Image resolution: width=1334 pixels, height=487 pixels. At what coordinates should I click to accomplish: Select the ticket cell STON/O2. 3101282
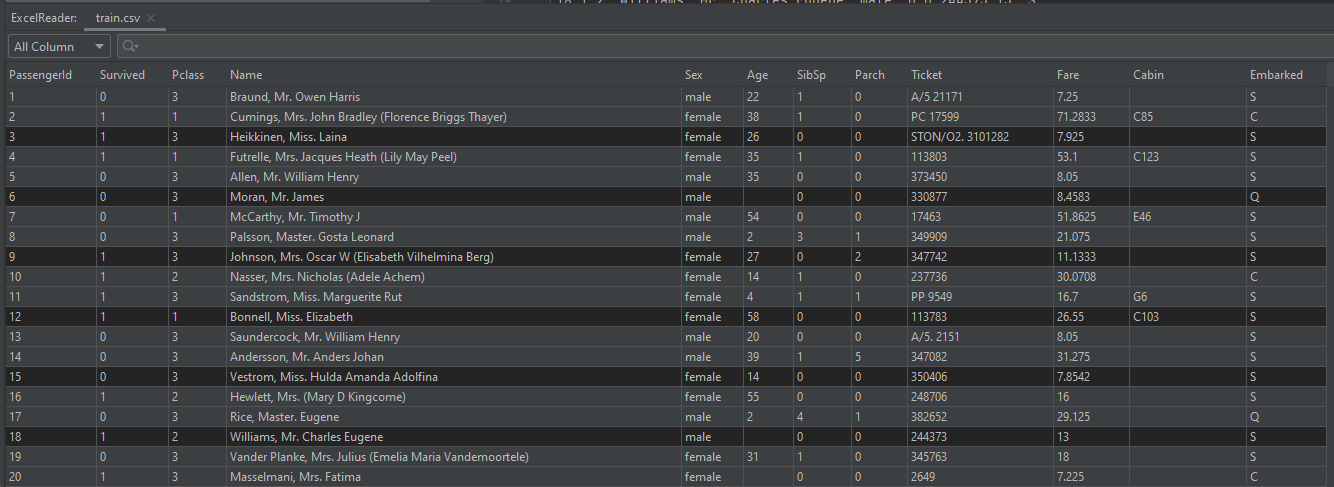[x=960, y=137]
